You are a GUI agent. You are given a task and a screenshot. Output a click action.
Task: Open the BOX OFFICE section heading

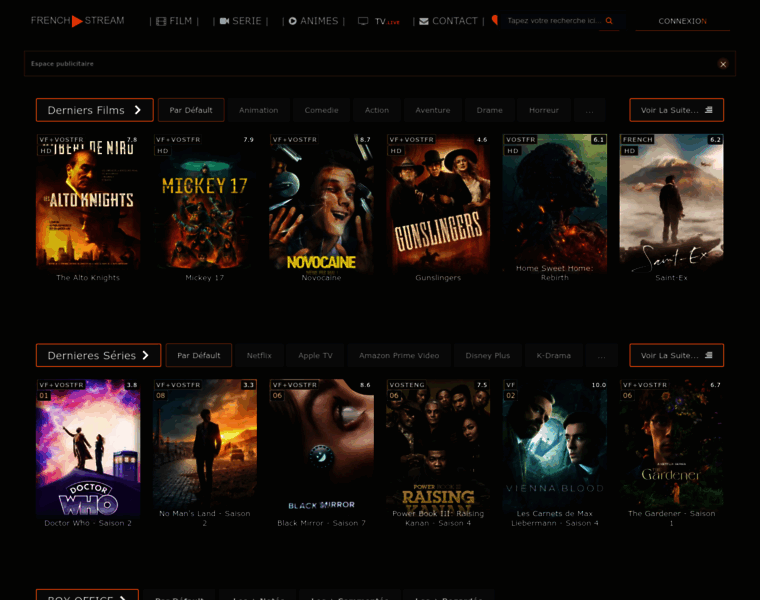(x=87, y=595)
